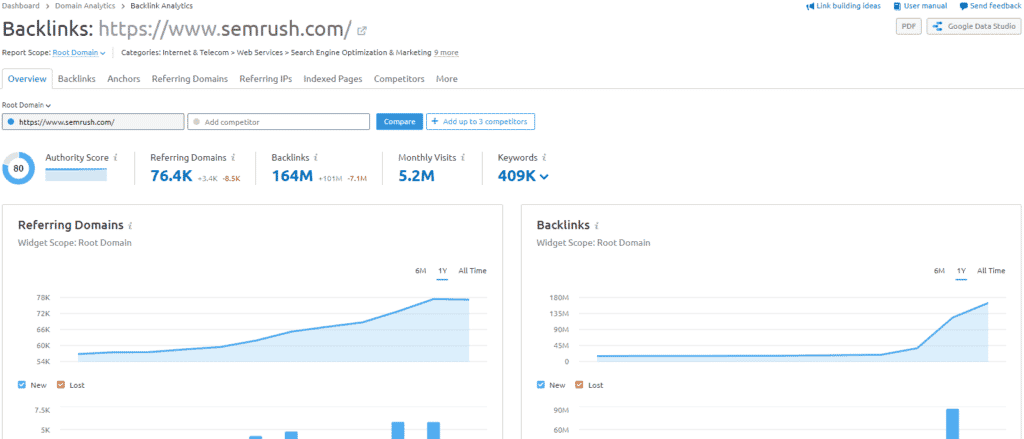Image resolution: width=1024 pixels, height=439 pixels.
Task: Open the Anchors tab
Action: click(x=123, y=78)
